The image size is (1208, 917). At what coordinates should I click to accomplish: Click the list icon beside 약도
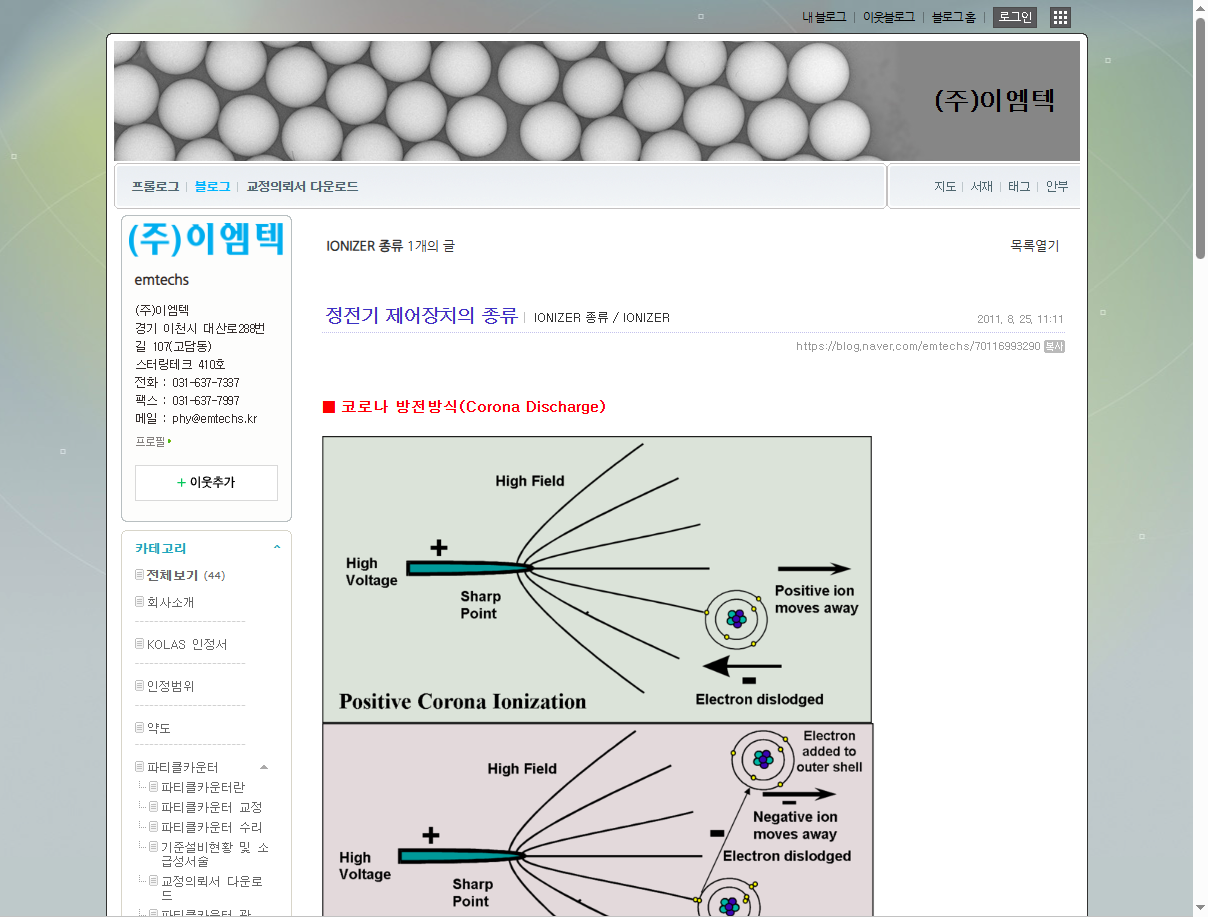click(x=140, y=728)
